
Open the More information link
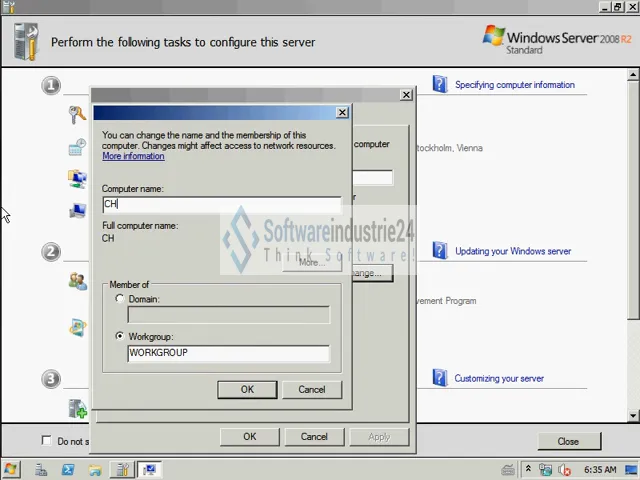coord(133,156)
